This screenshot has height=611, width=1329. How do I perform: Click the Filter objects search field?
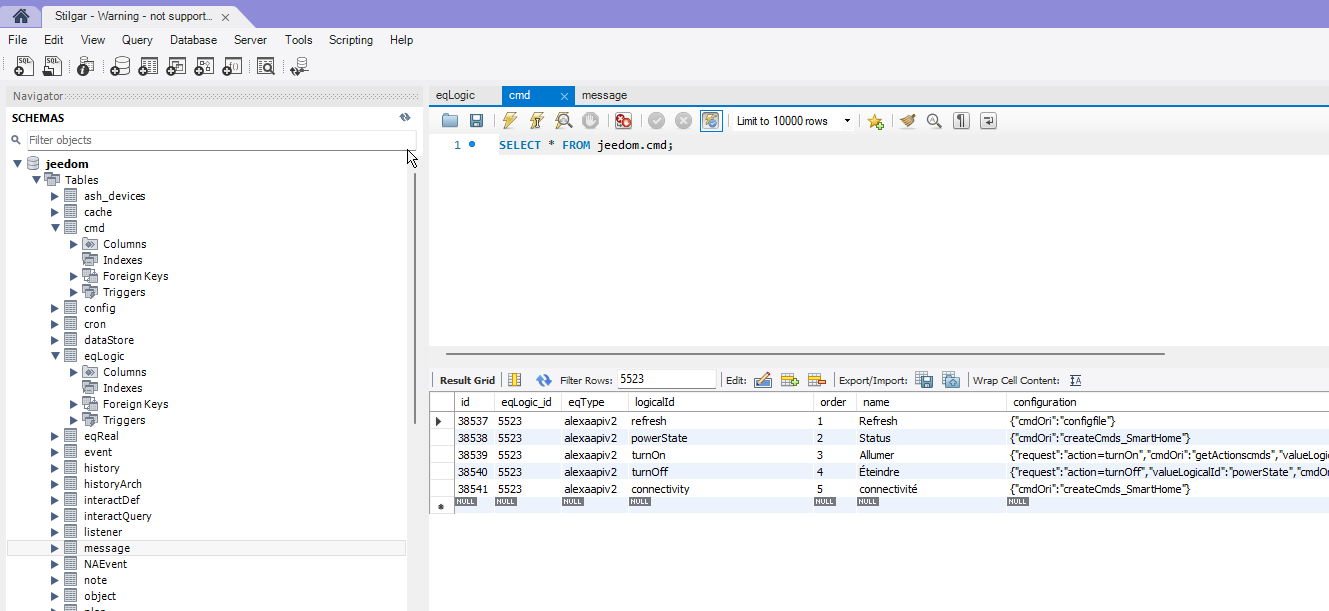(x=215, y=140)
